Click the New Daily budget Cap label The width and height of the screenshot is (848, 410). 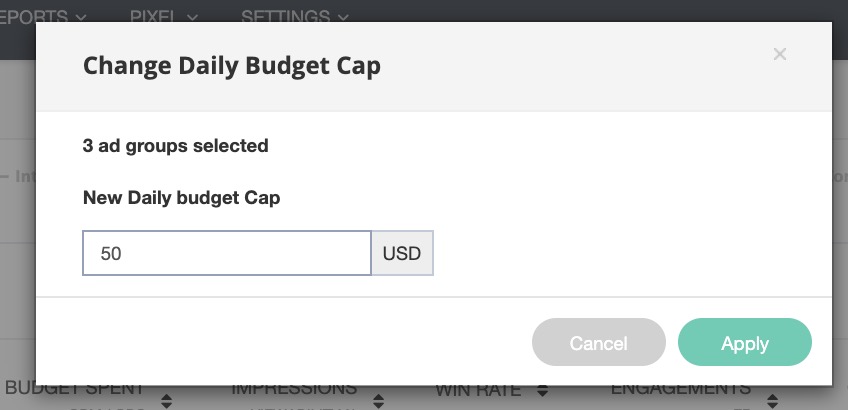coord(181,198)
